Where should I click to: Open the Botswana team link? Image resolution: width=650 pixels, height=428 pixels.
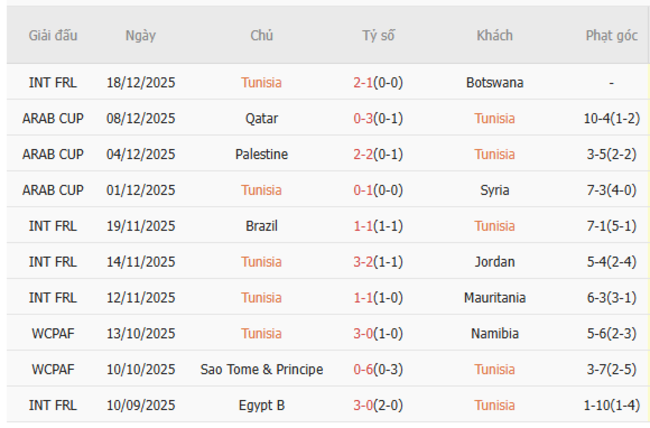[x=495, y=82]
